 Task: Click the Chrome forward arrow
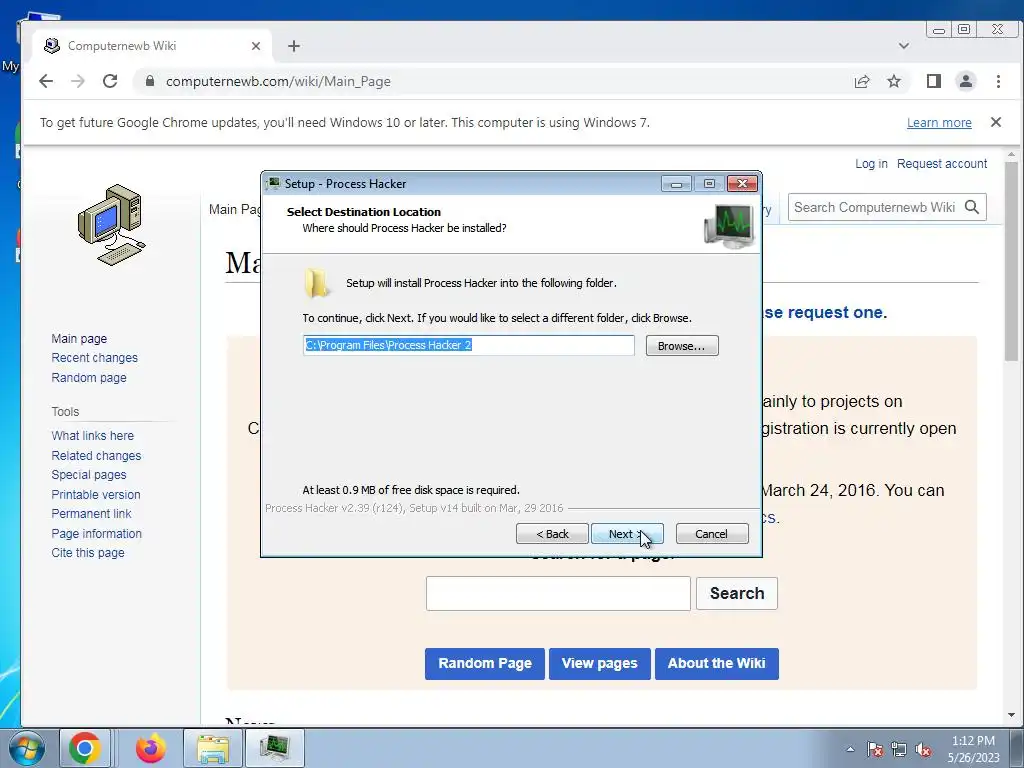(78, 81)
